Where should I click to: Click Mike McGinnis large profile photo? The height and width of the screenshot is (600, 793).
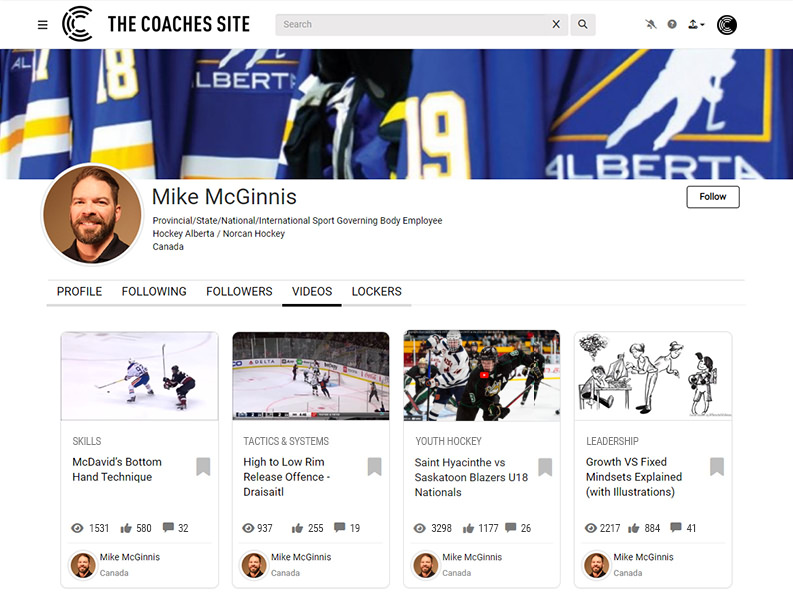pos(93,214)
